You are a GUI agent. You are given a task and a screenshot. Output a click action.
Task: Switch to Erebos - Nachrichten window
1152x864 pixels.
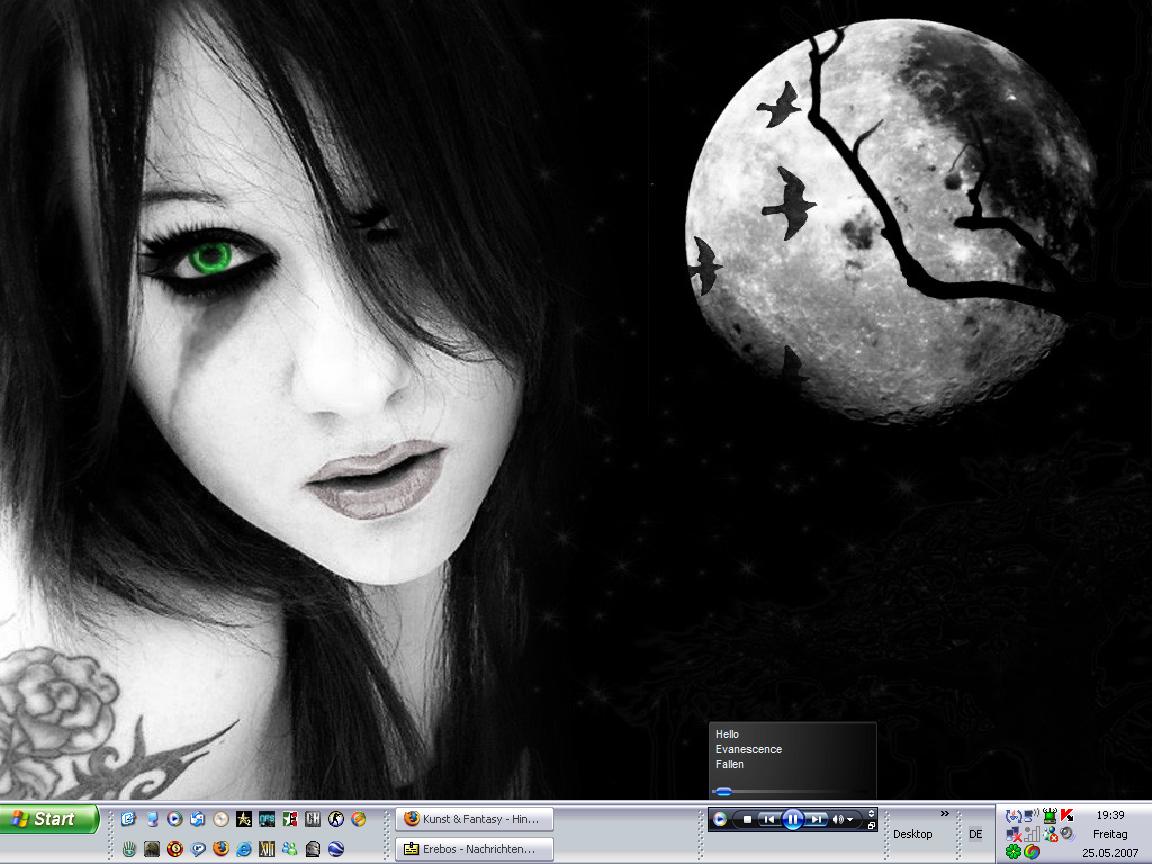475,849
